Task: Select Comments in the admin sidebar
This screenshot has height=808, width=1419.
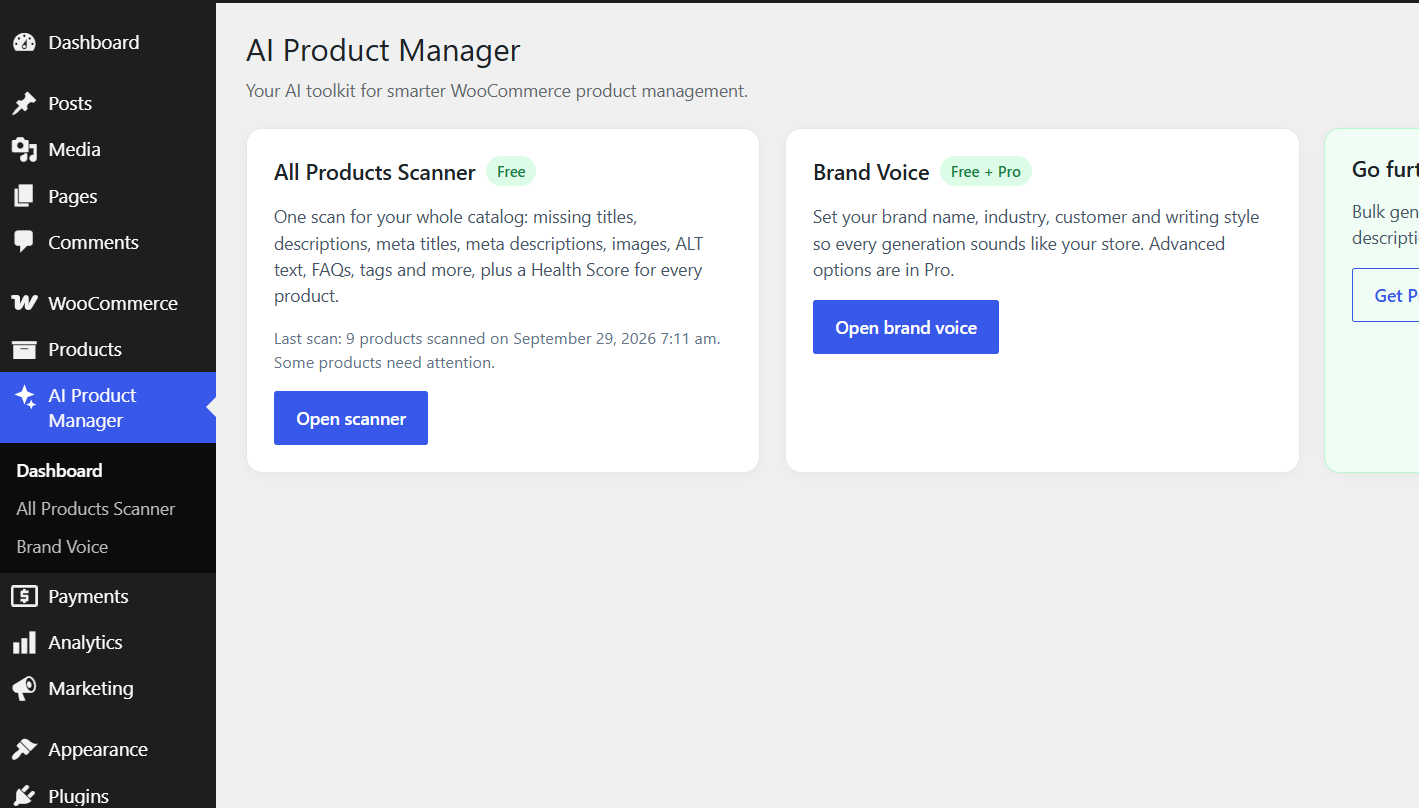Action: coord(108,243)
